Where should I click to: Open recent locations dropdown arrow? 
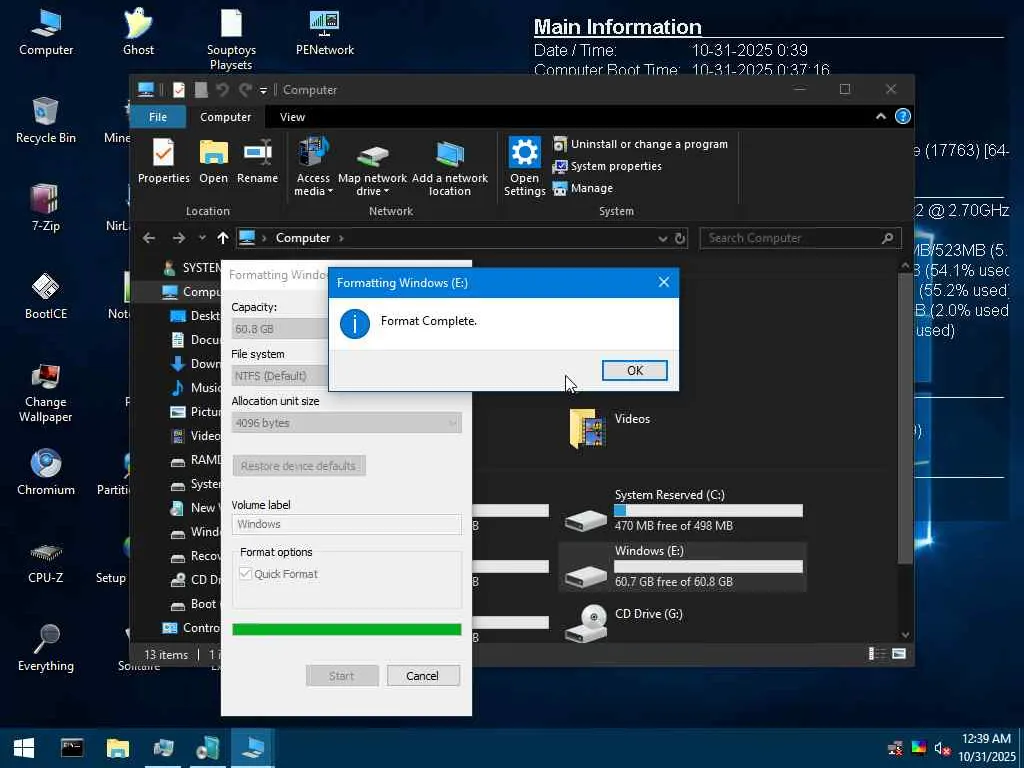coord(202,238)
